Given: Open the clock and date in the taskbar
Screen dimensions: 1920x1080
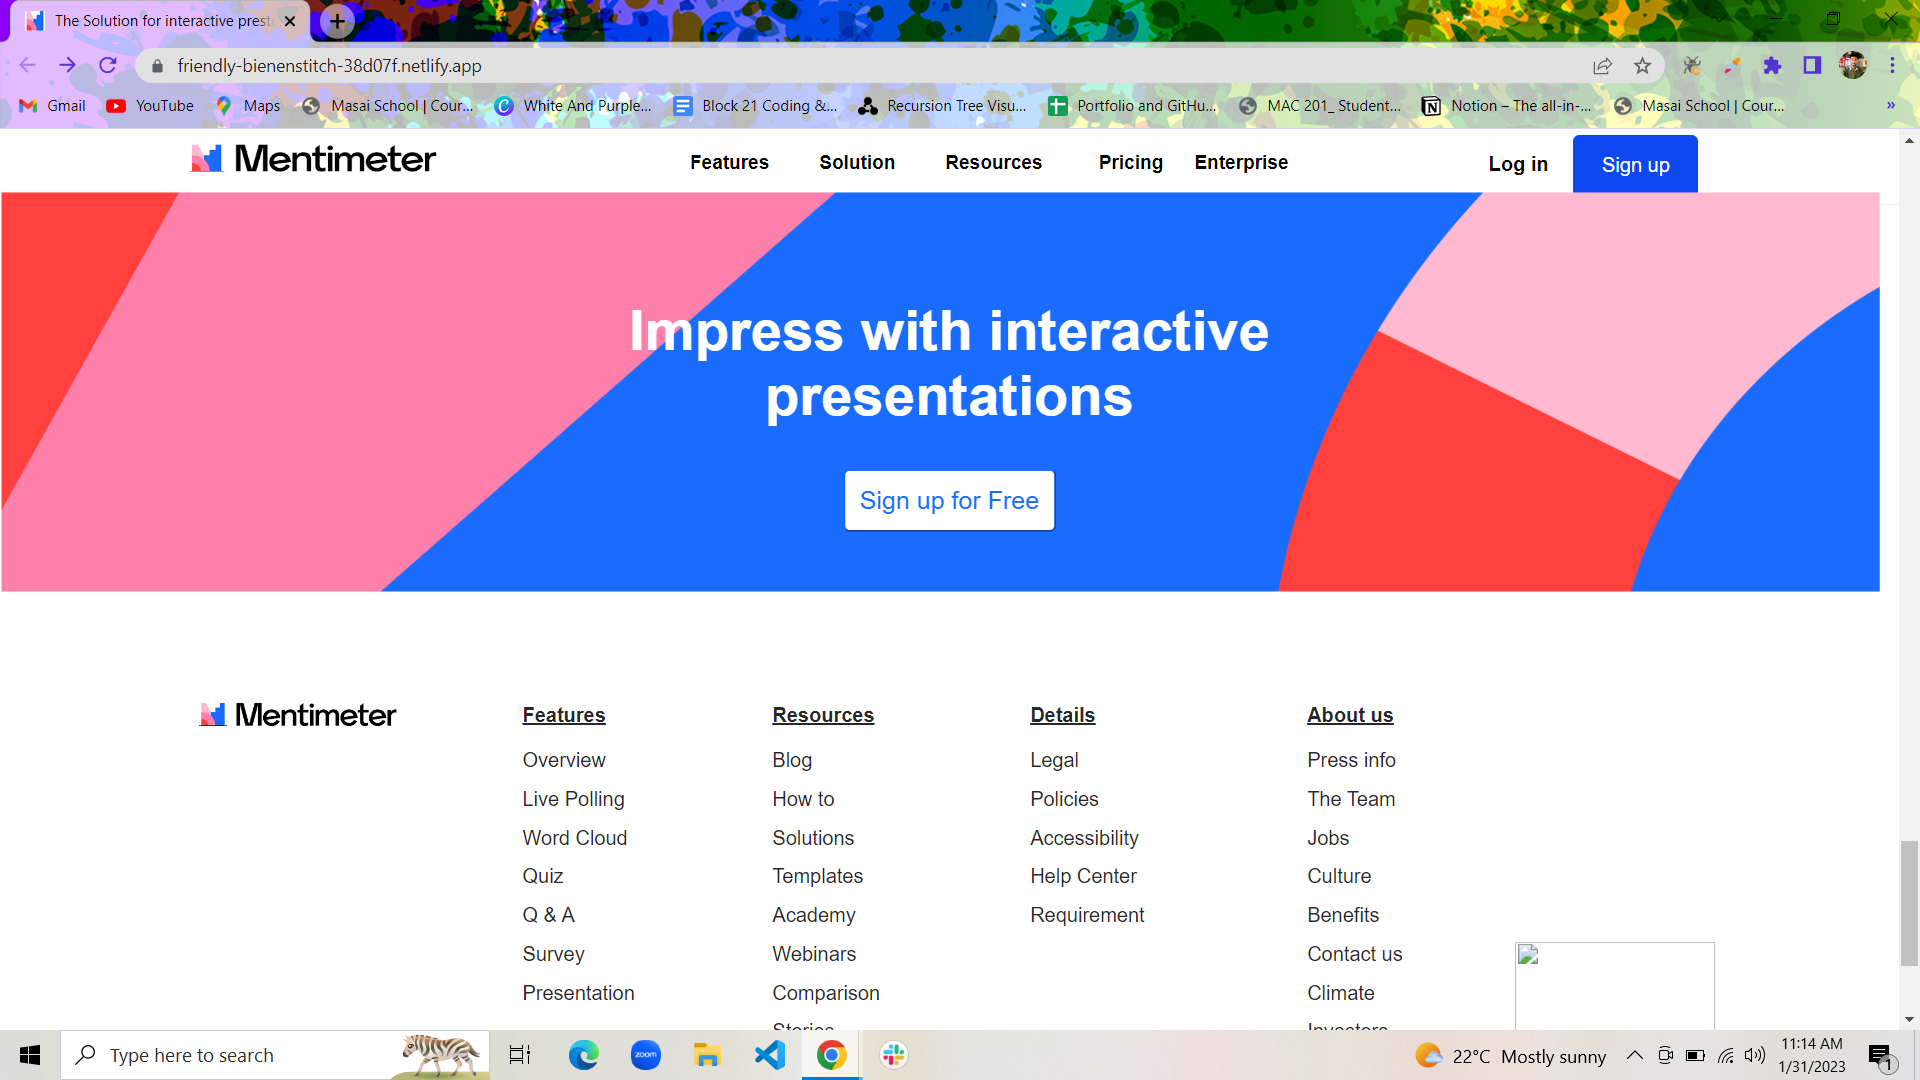Looking at the screenshot, I should (x=1811, y=1055).
